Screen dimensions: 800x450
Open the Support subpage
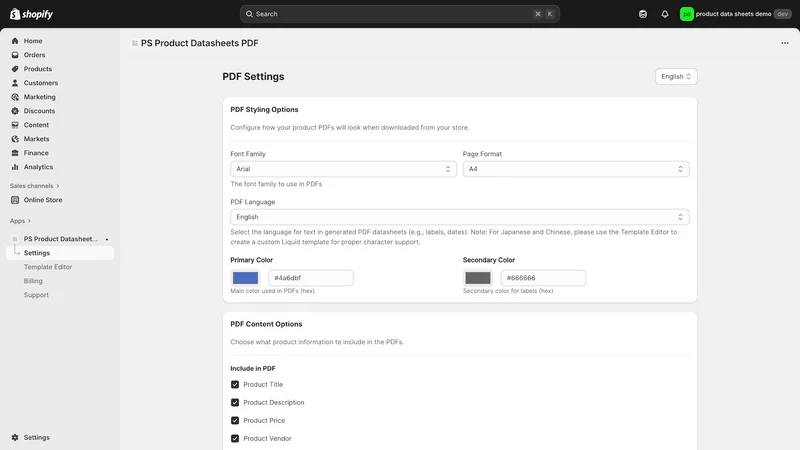pyautogui.click(x=36, y=295)
